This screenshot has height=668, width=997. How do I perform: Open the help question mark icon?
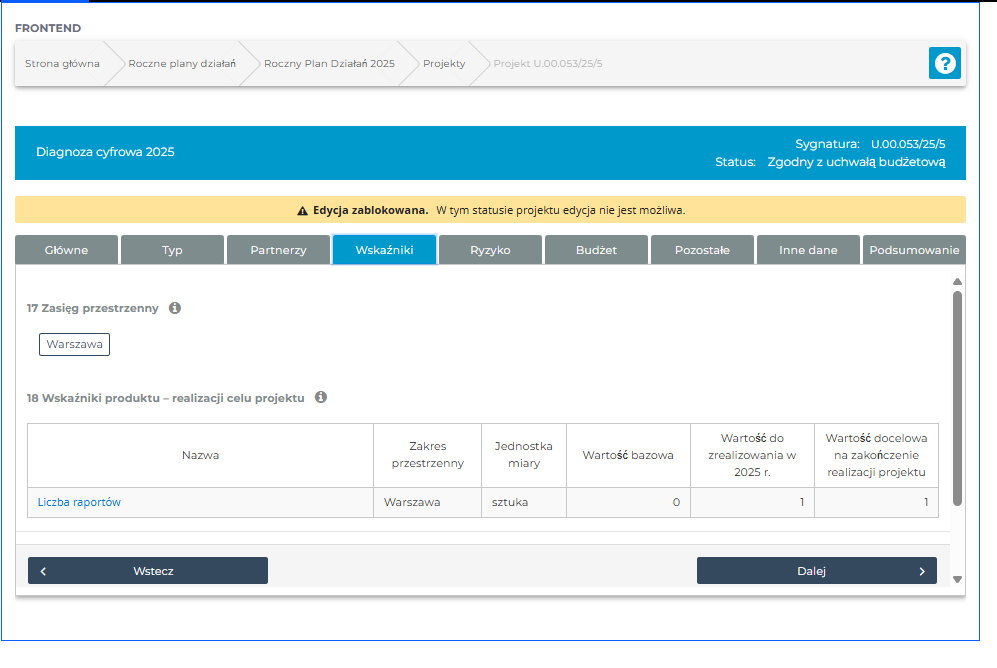[x=944, y=63]
